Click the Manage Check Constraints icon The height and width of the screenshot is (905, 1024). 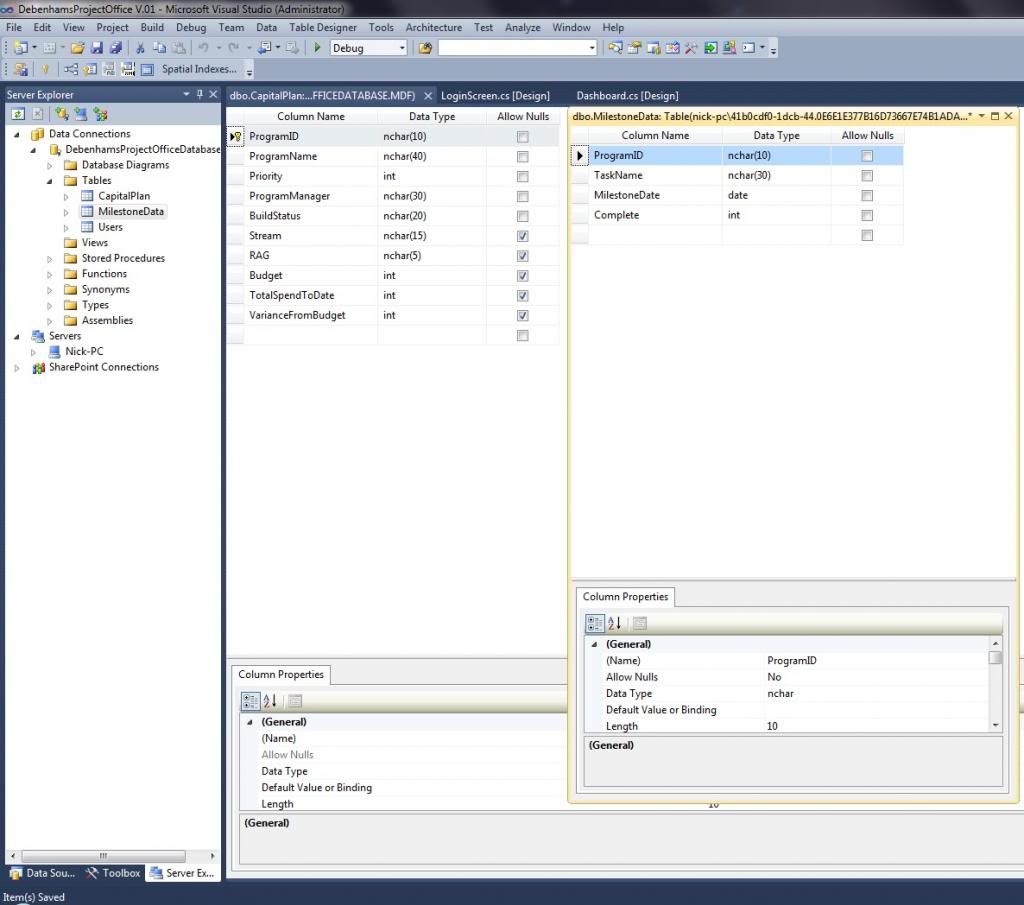(147, 69)
